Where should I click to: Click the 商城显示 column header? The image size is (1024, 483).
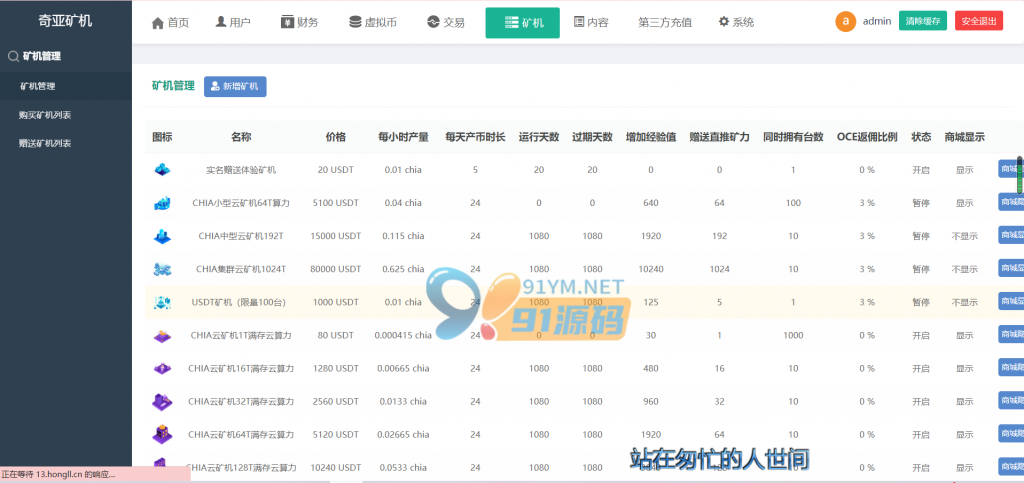click(964, 138)
